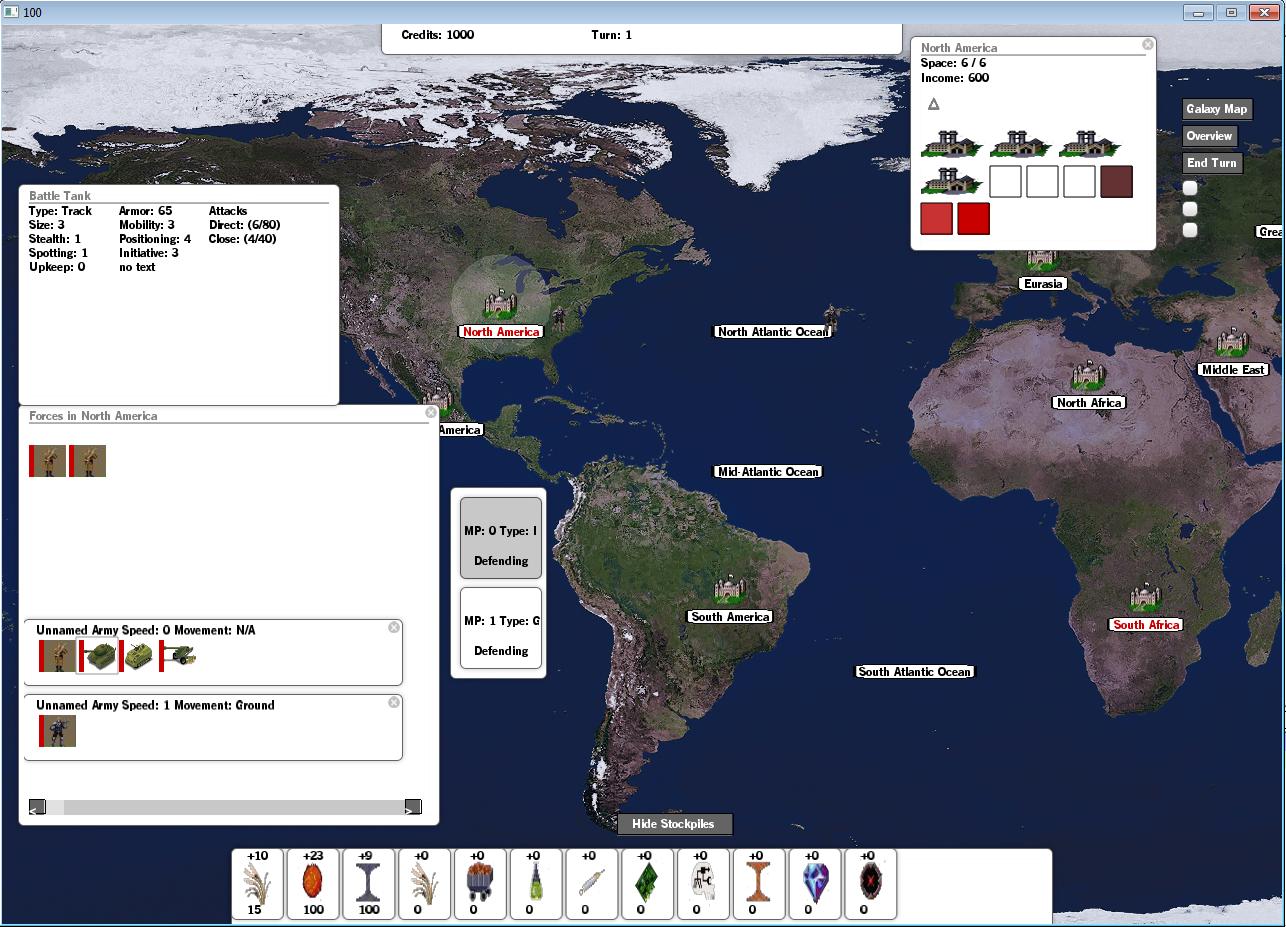The image size is (1286, 927).
Task: Click the South Atlantic Ocean label
Action: [x=914, y=672]
